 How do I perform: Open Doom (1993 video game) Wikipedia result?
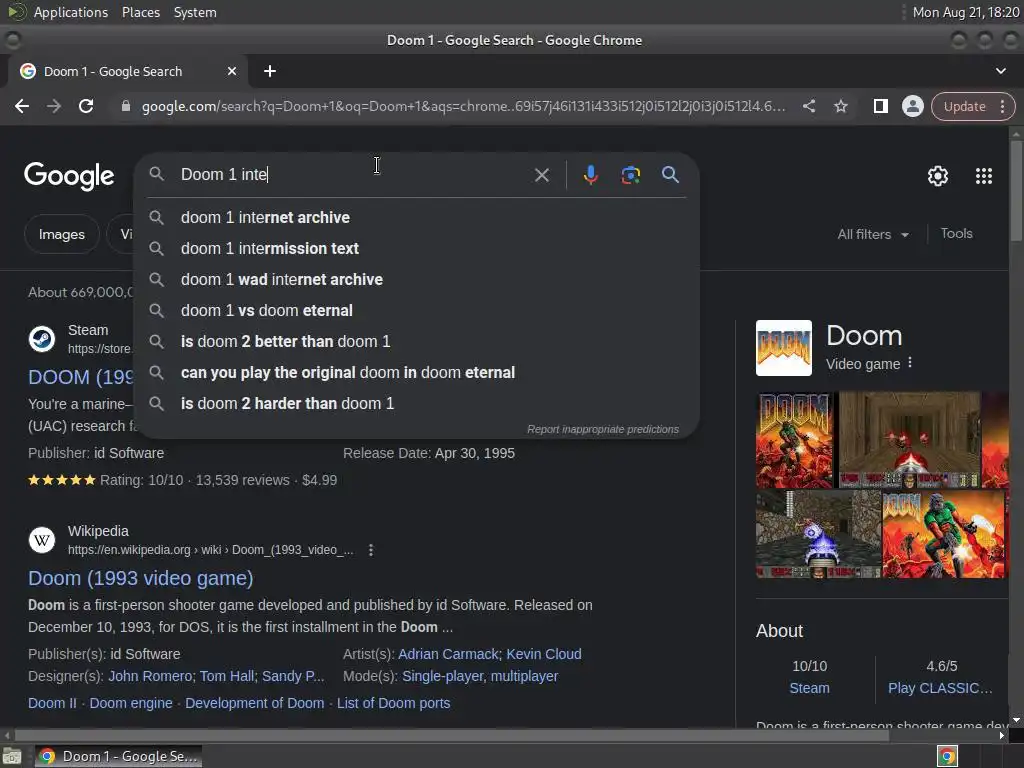pyautogui.click(x=140, y=578)
